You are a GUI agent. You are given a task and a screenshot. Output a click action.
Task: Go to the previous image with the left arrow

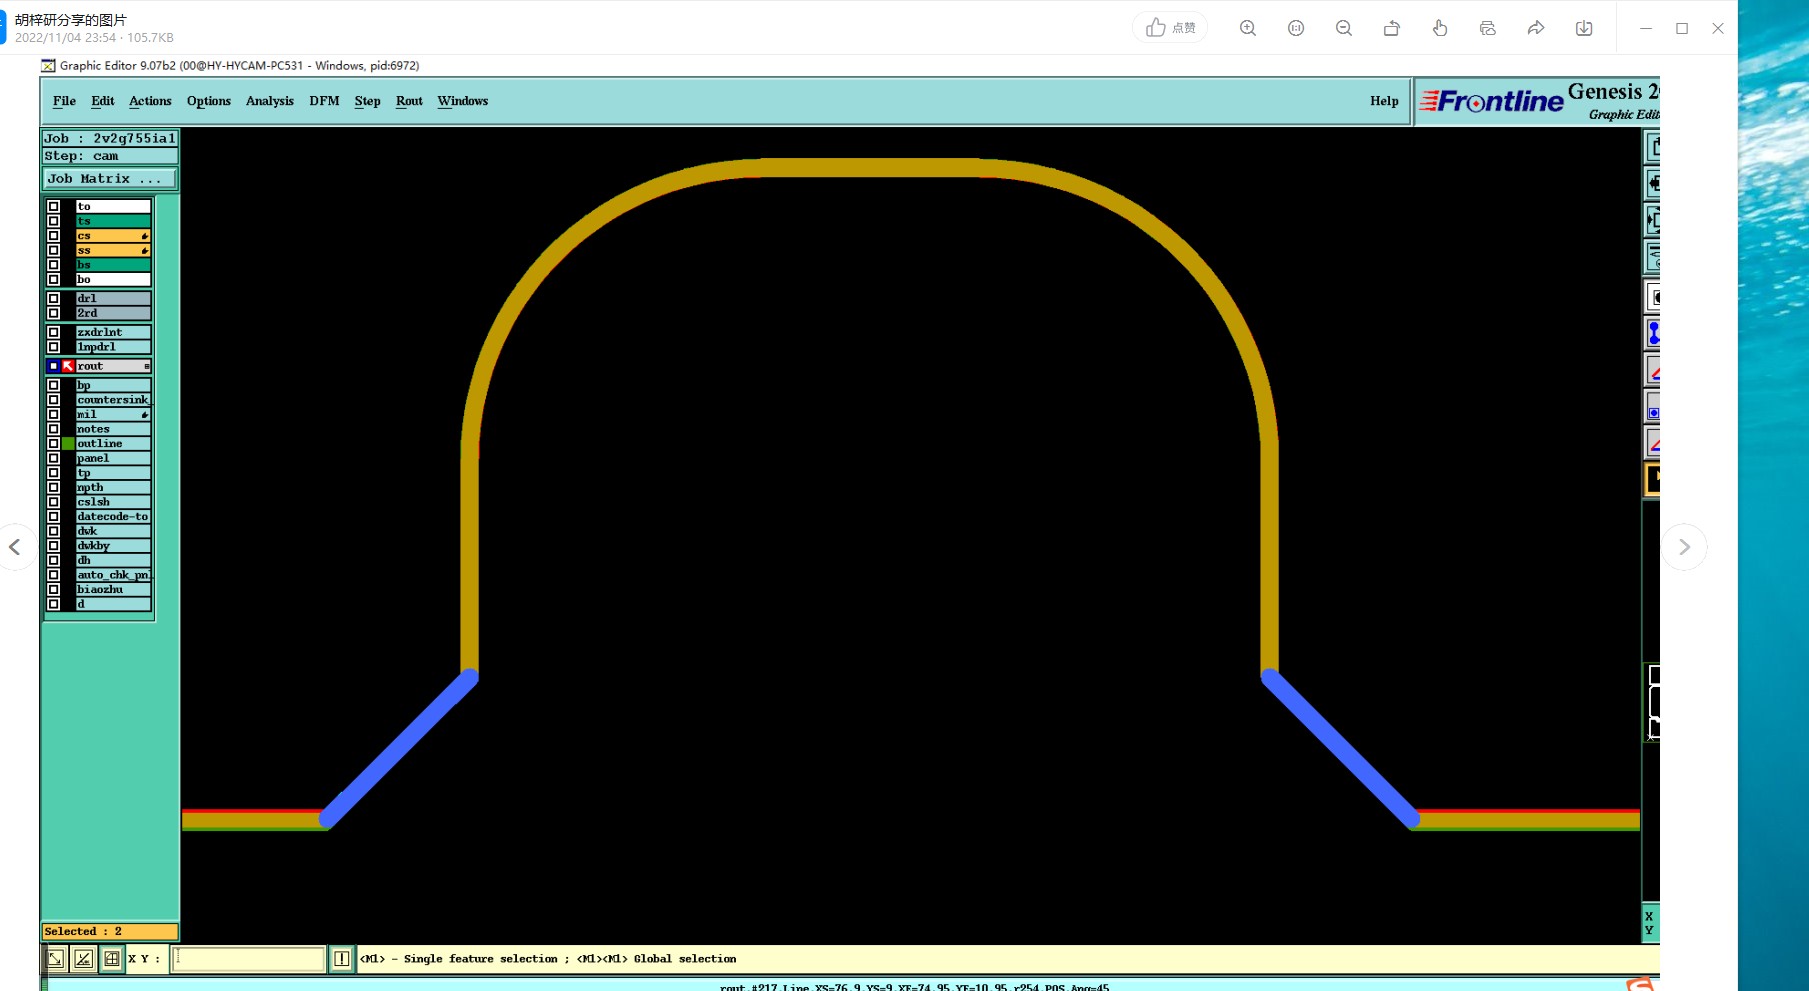point(15,547)
